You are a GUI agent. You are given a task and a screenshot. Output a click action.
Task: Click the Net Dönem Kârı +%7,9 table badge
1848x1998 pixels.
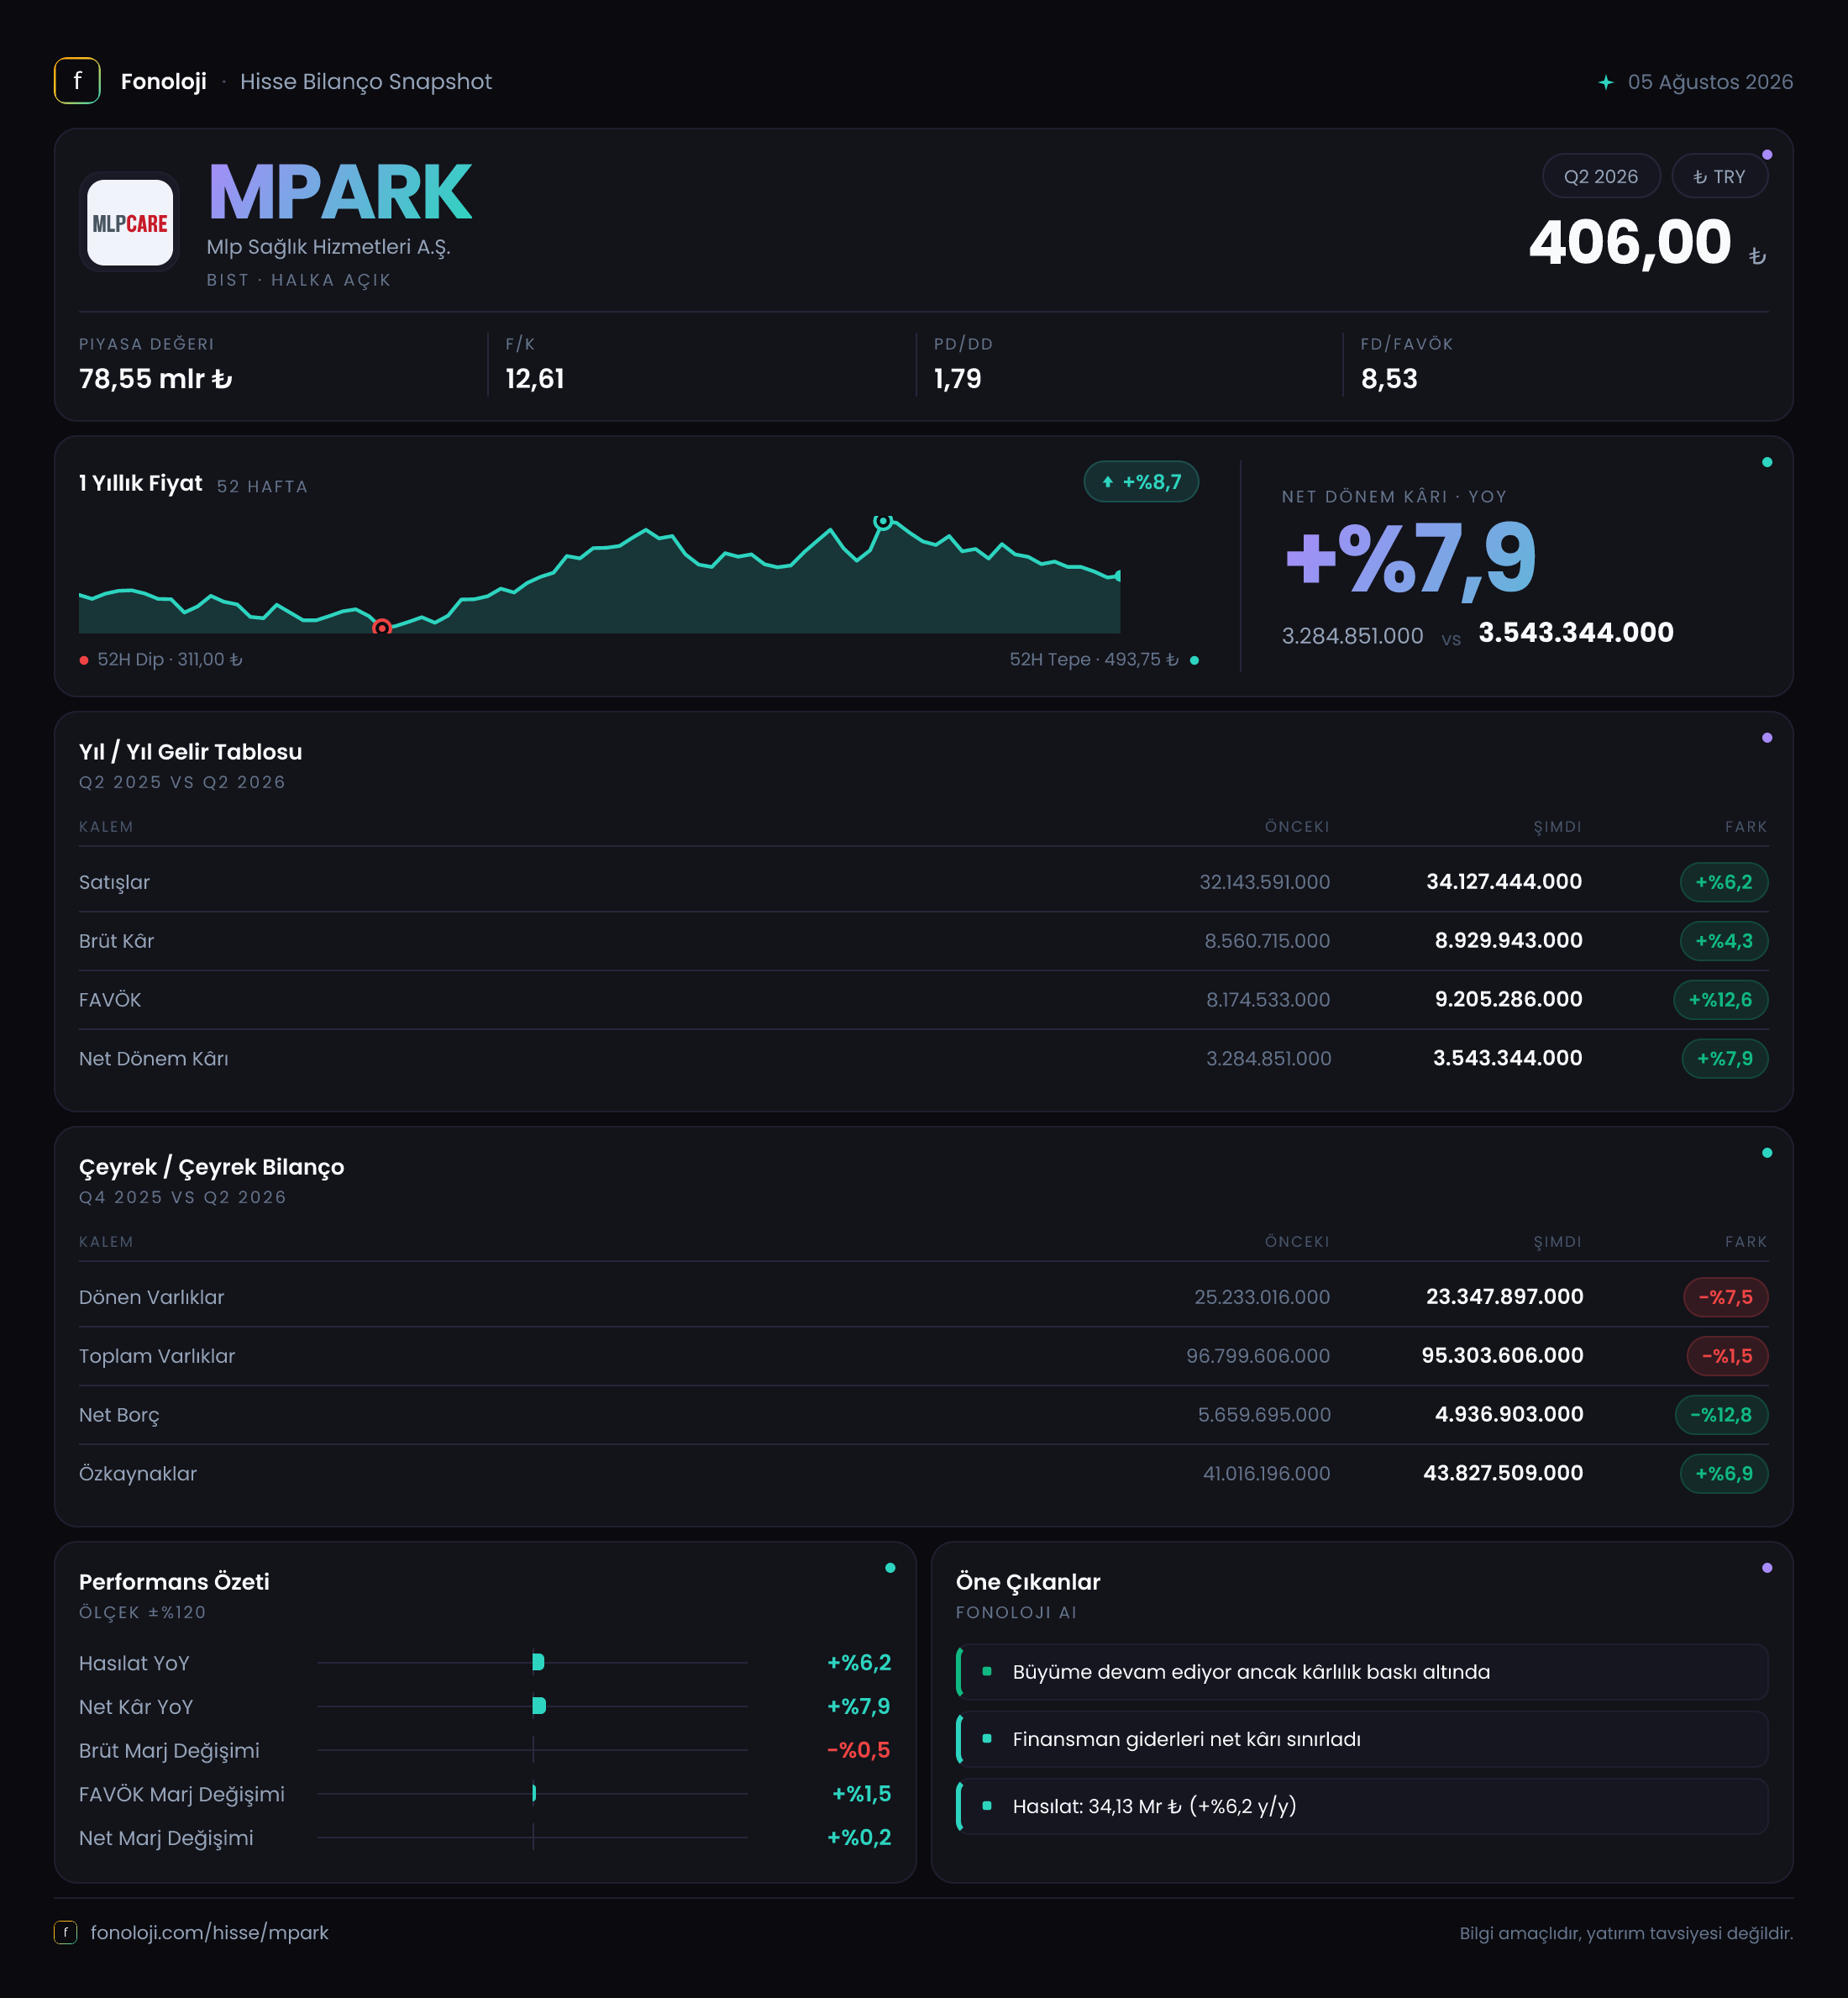tap(1724, 1059)
